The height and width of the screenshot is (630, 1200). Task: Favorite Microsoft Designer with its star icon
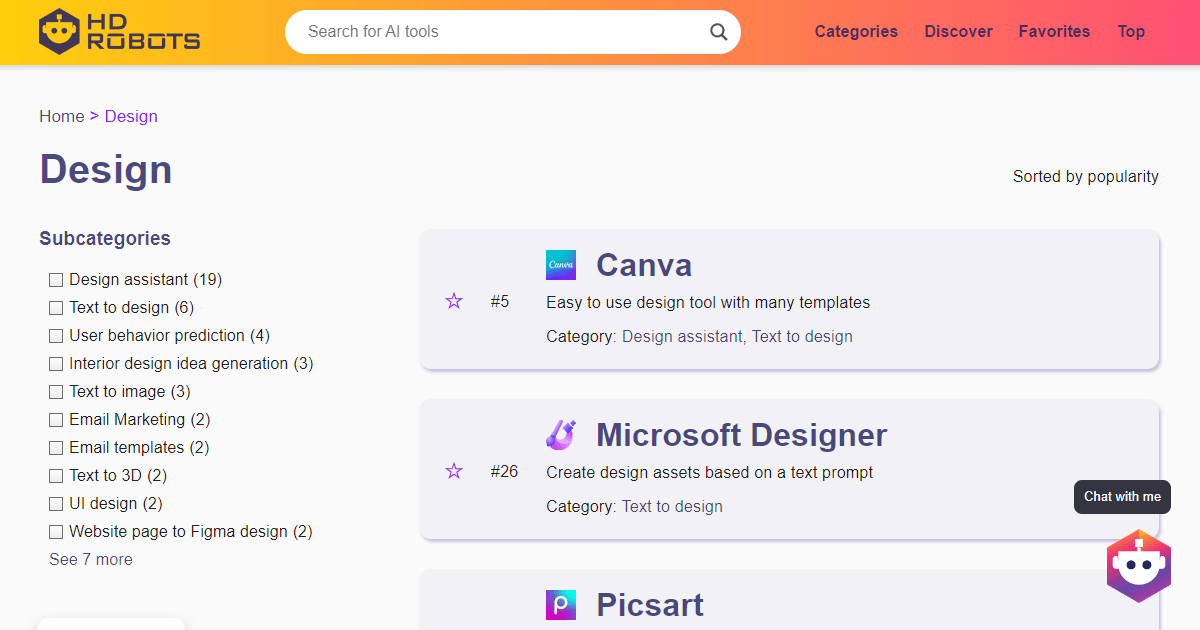454,471
